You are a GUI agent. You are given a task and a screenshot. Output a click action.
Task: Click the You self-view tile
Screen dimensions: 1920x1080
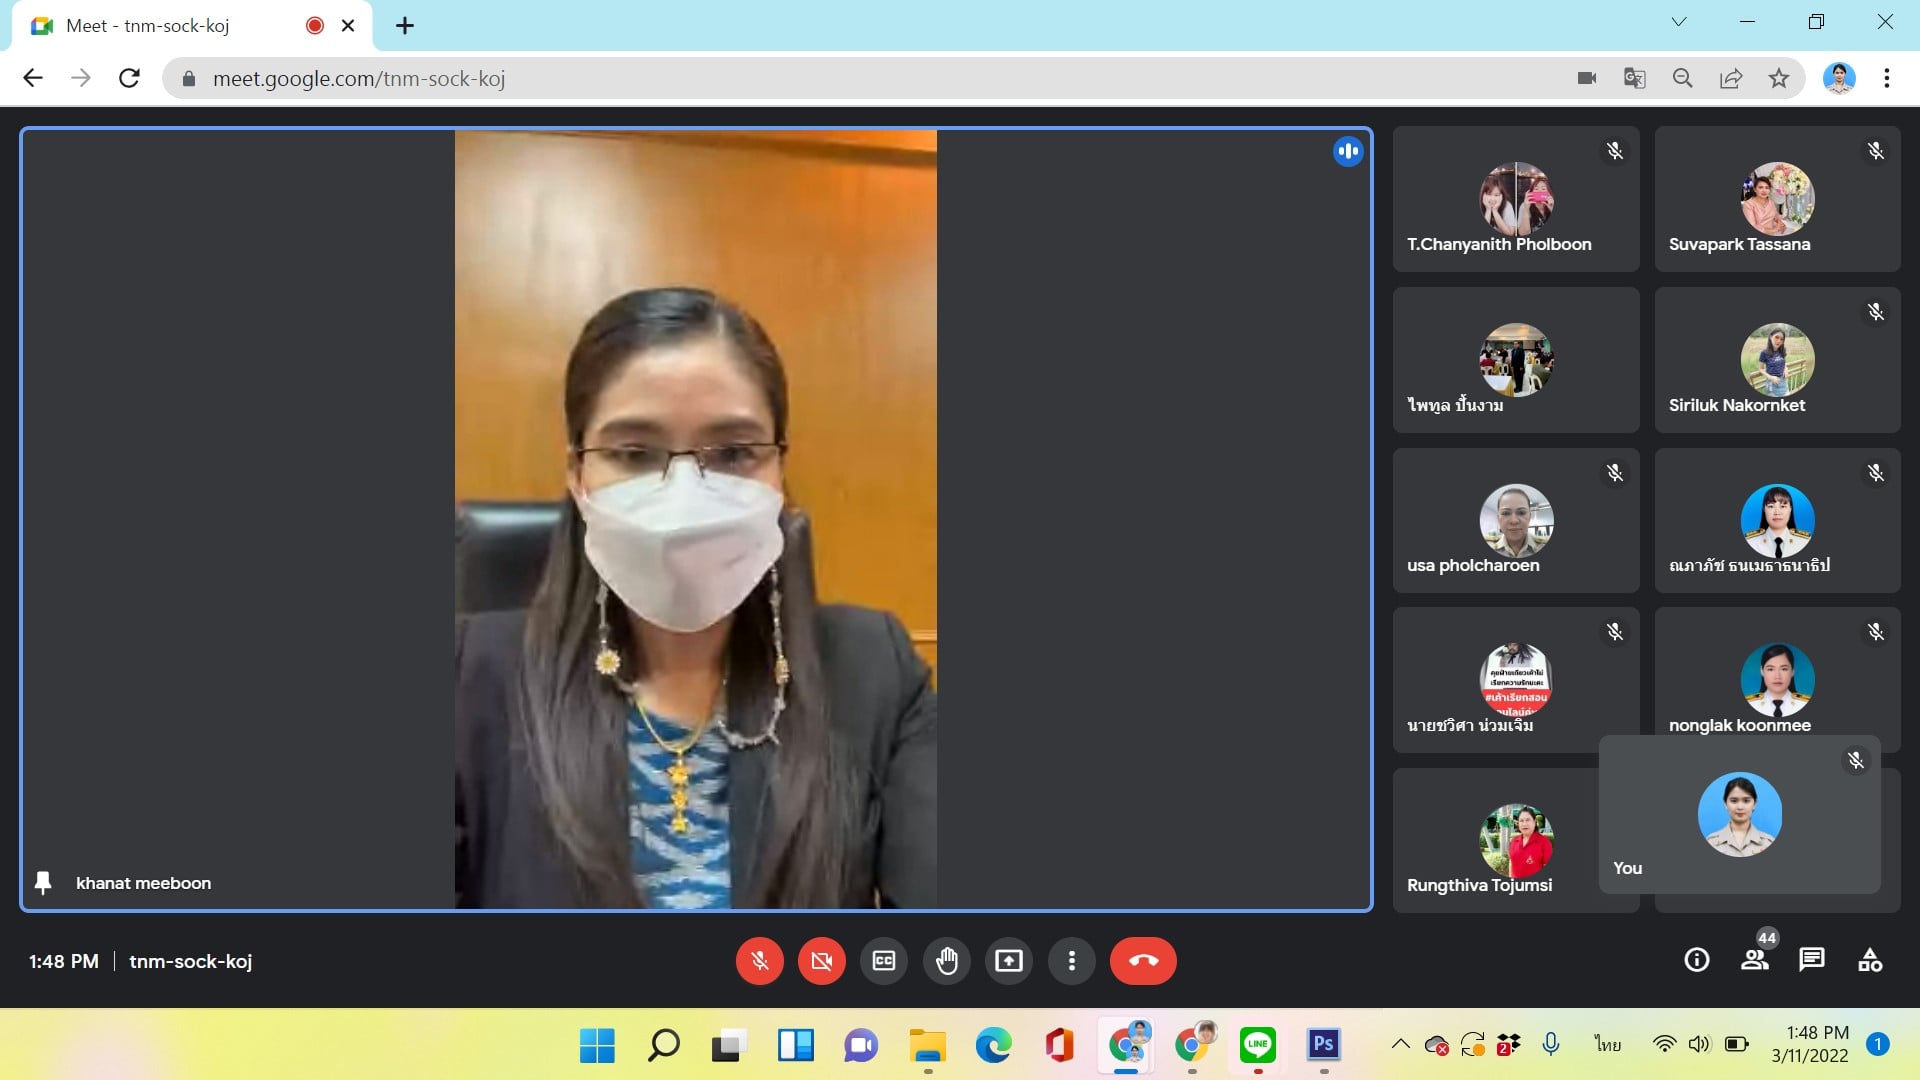1740,815
